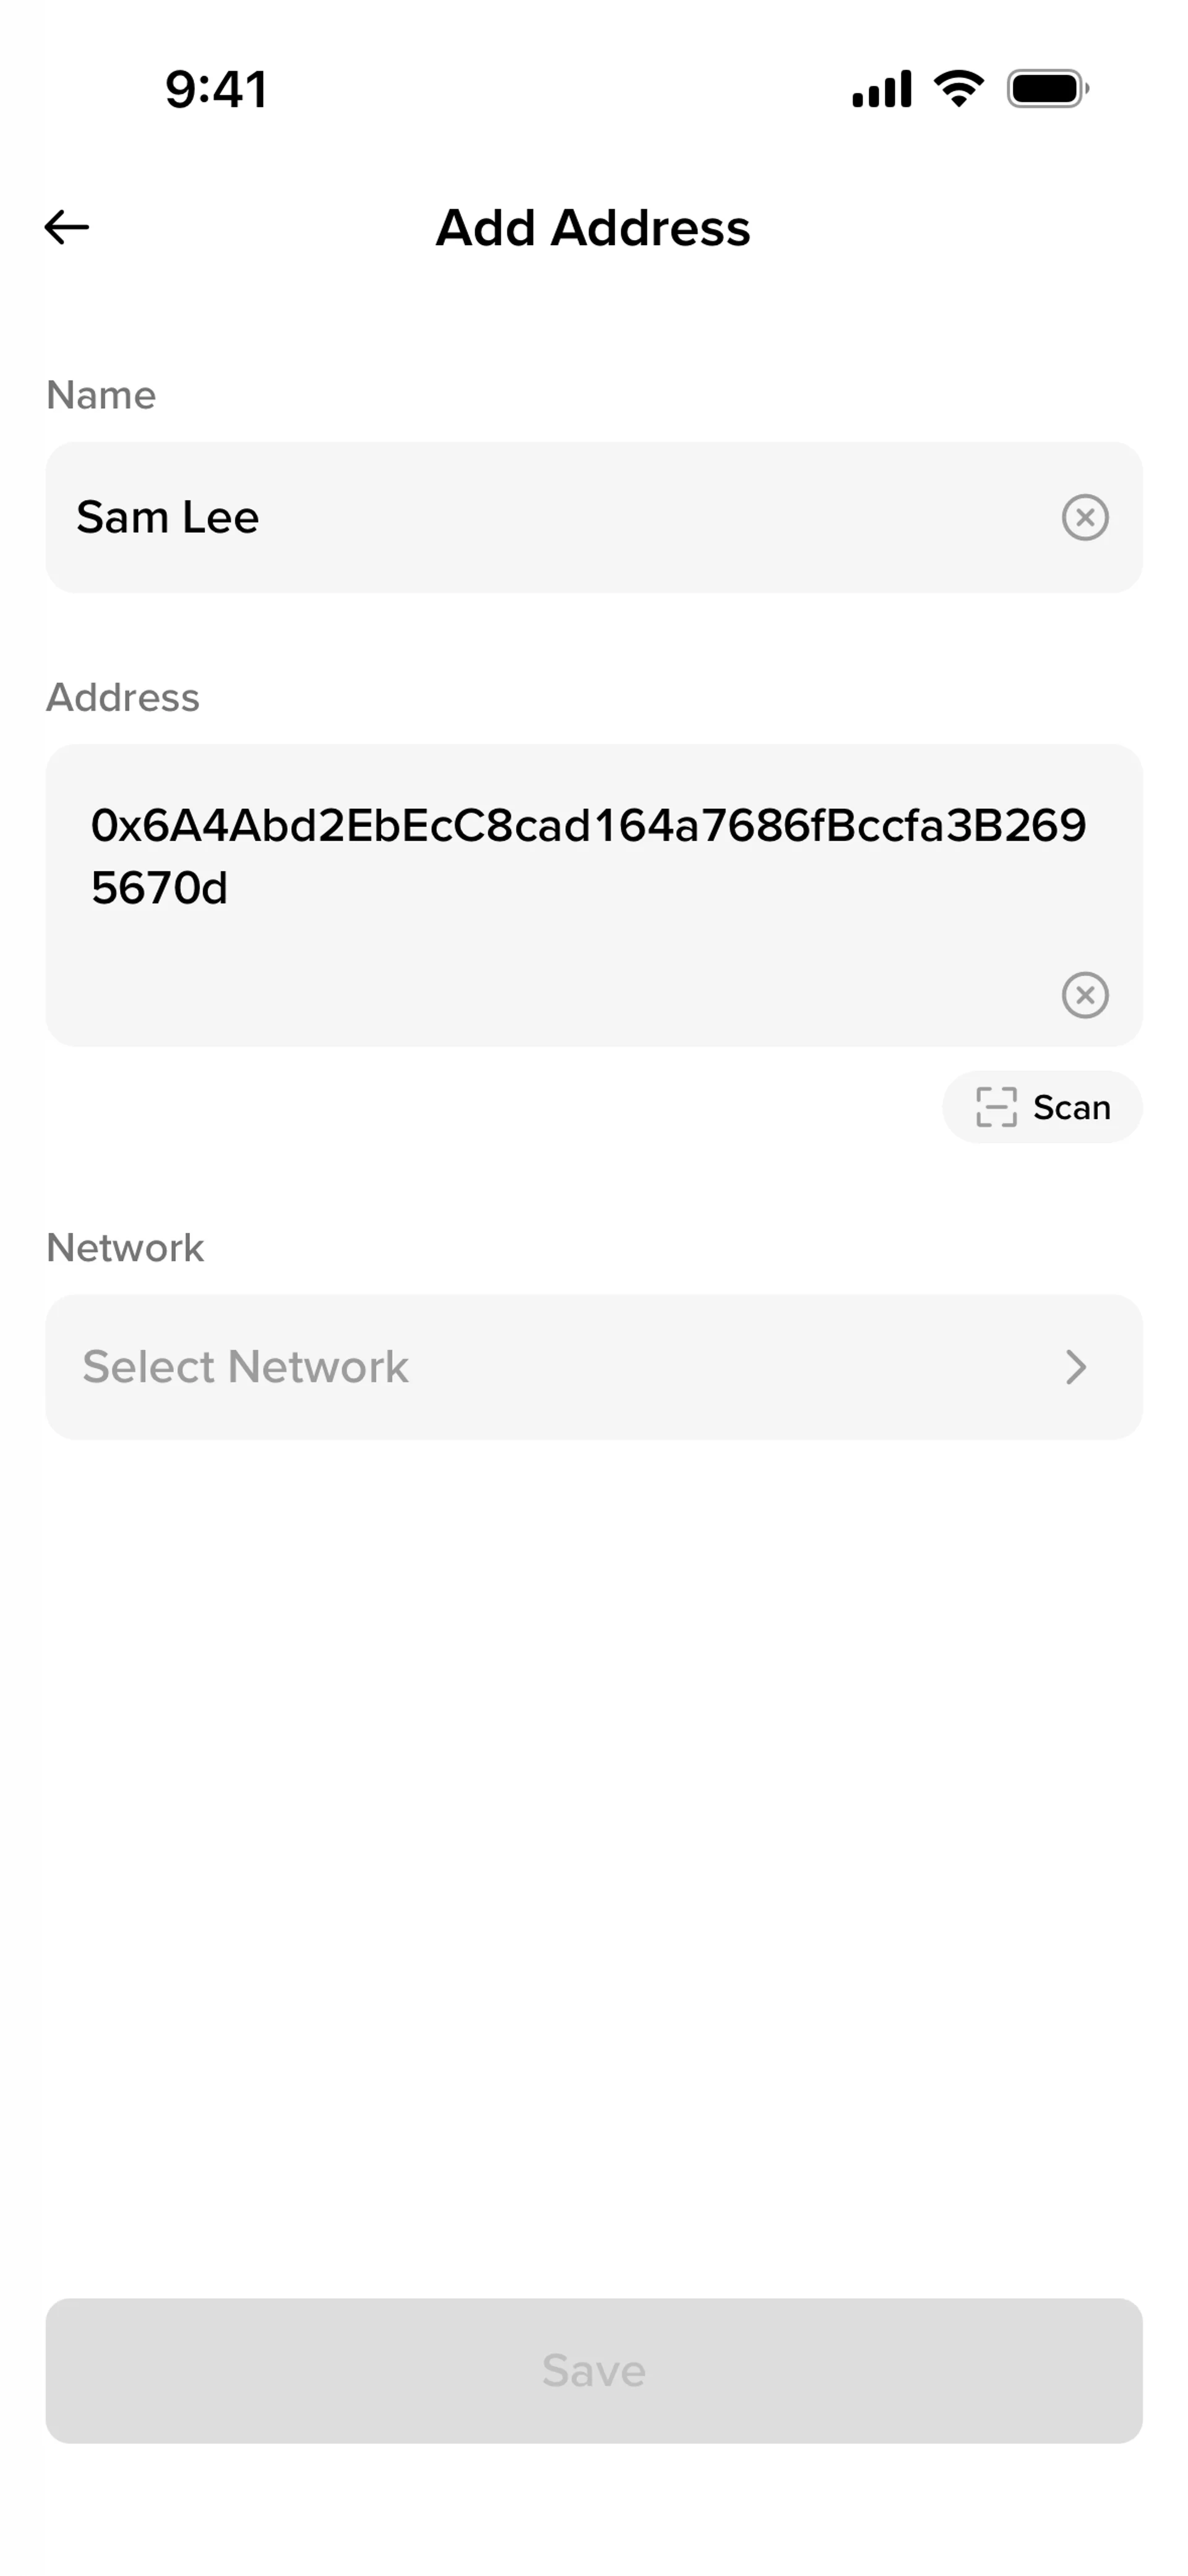
Task: Go back using the left arrow
Action: click(67, 227)
